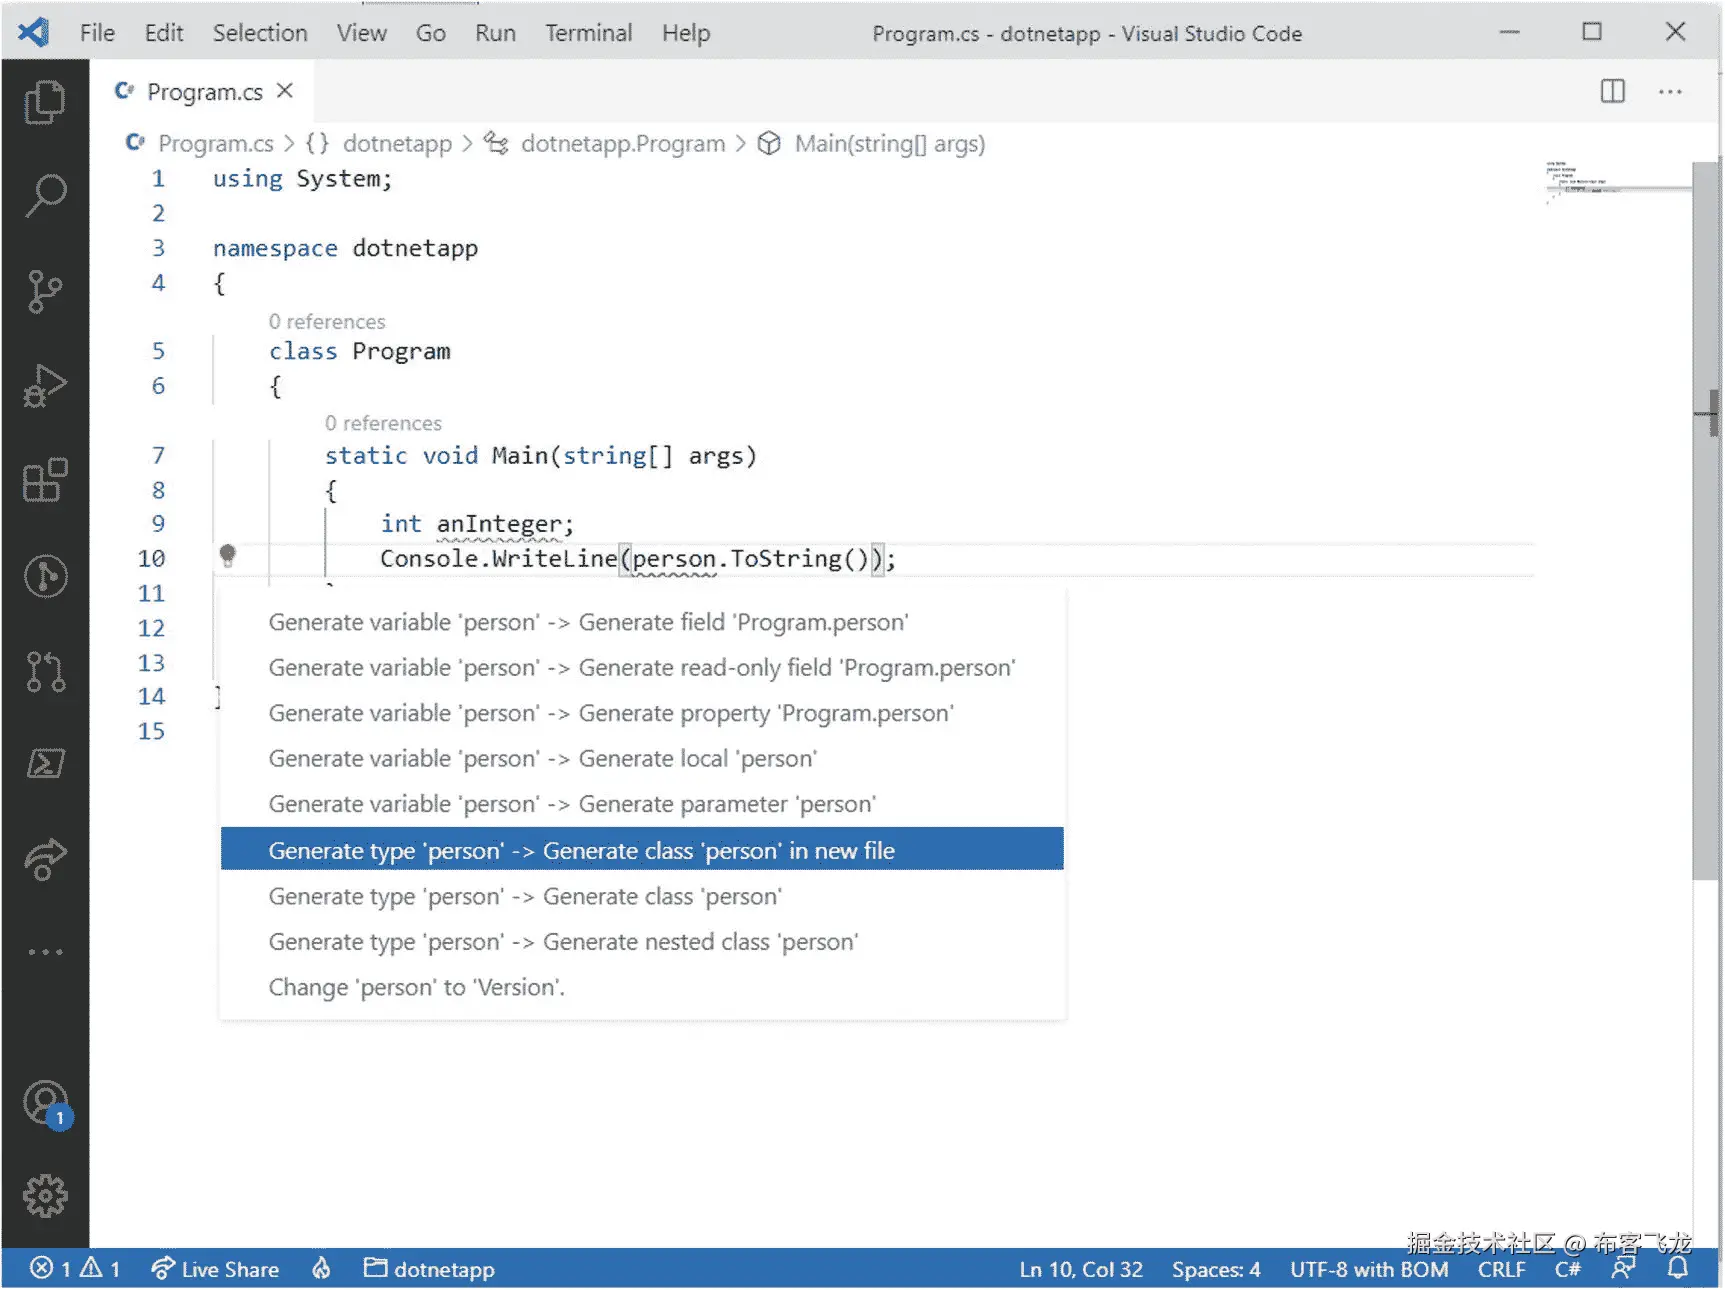Screen dimensions: 1725x1290
Task: Choose Generate local 'person' action
Action: point(642,759)
